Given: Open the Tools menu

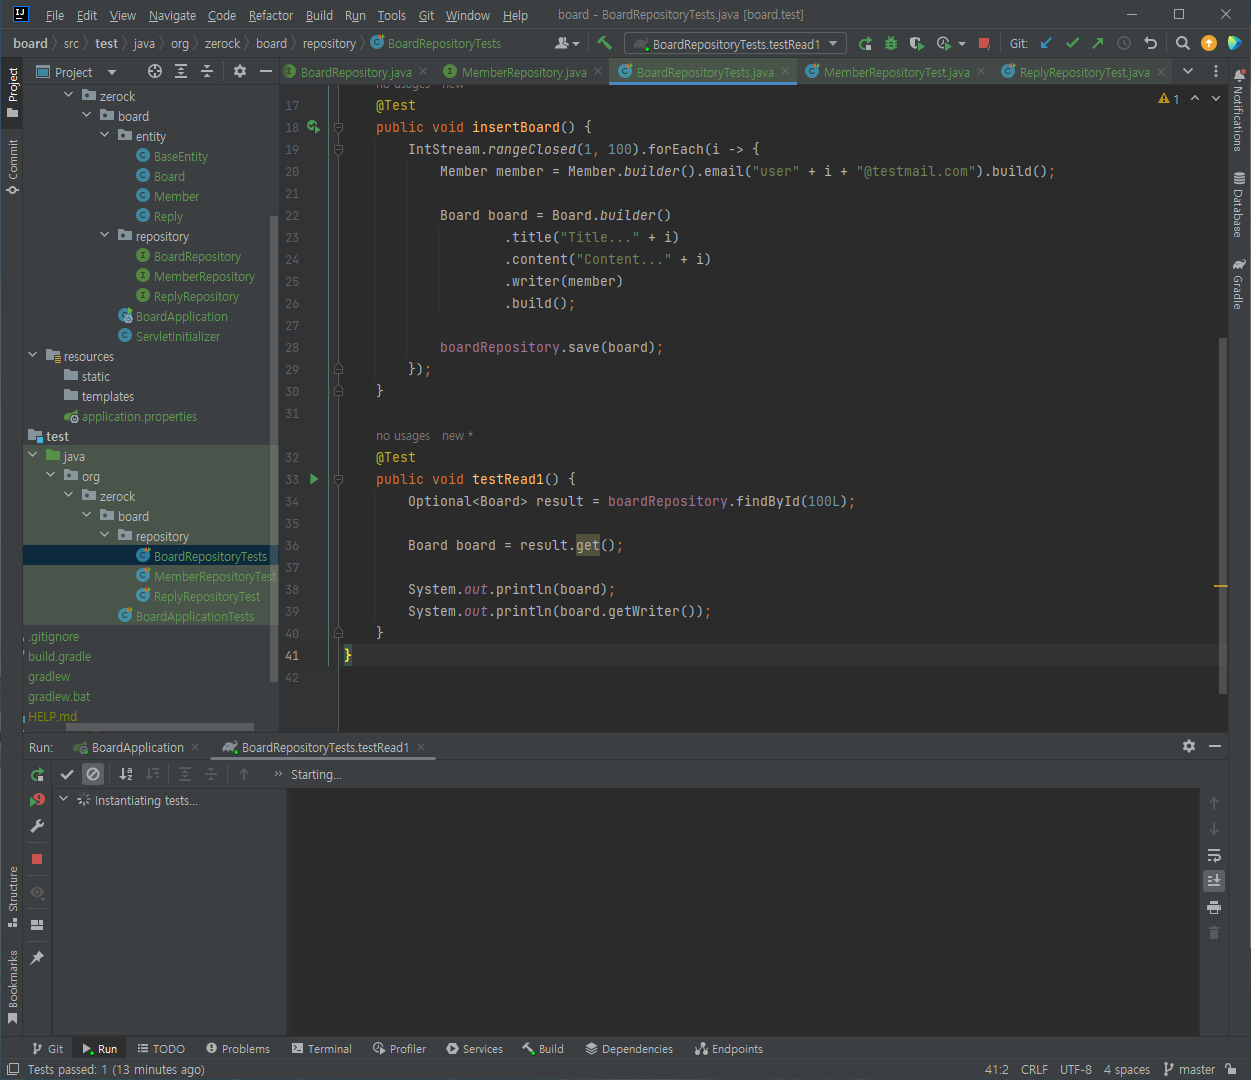Looking at the screenshot, I should pyautogui.click(x=391, y=15).
